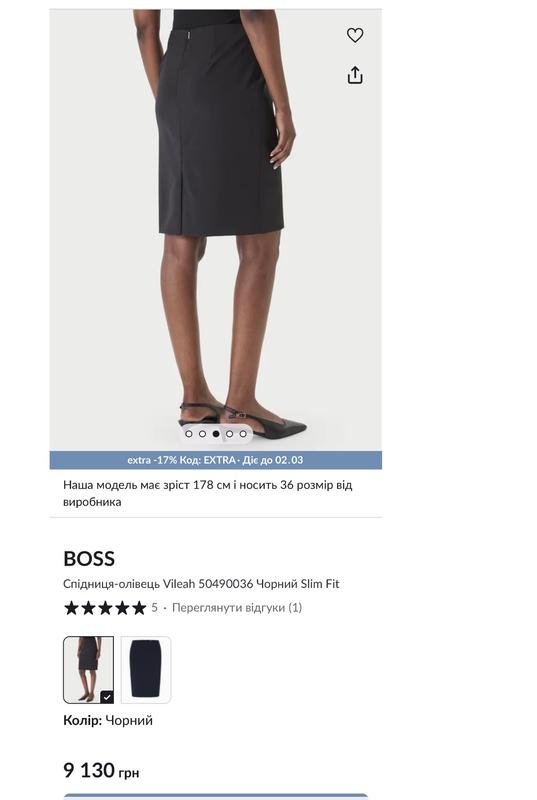The width and height of the screenshot is (537, 800).
Task: Open the BOSS brand page
Action: click(x=89, y=559)
